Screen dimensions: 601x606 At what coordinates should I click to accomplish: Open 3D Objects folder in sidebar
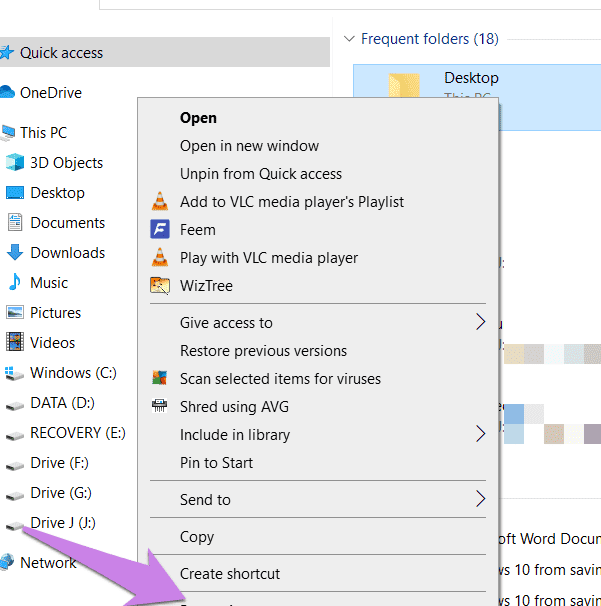(66, 163)
